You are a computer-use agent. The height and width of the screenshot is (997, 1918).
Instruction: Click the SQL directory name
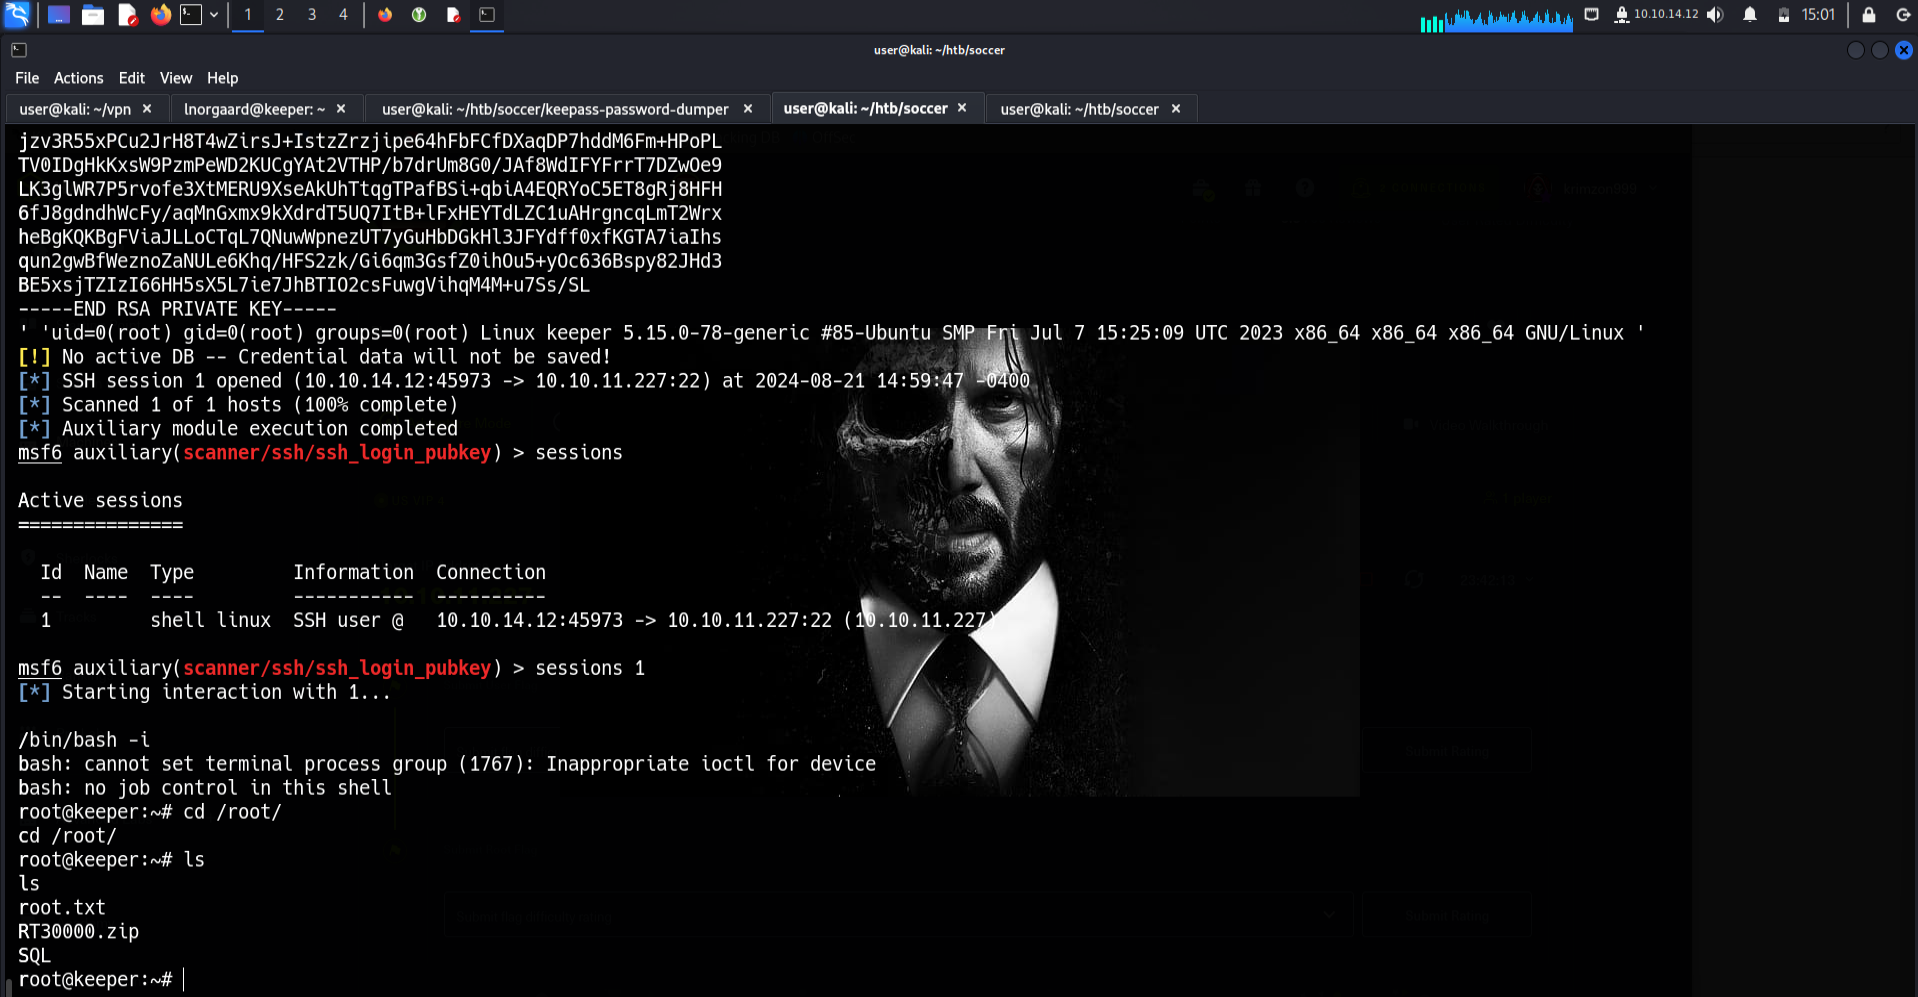(34, 956)
